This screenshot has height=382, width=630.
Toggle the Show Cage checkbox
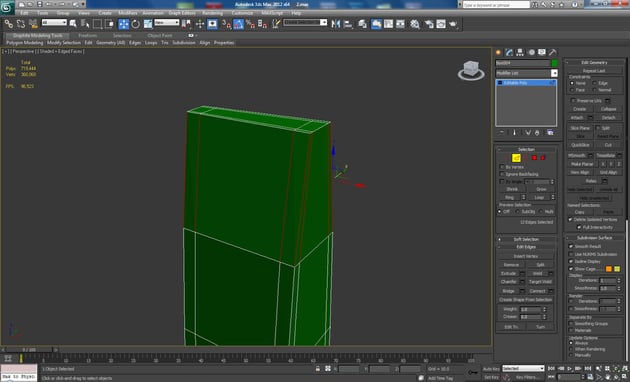[571, 269]
